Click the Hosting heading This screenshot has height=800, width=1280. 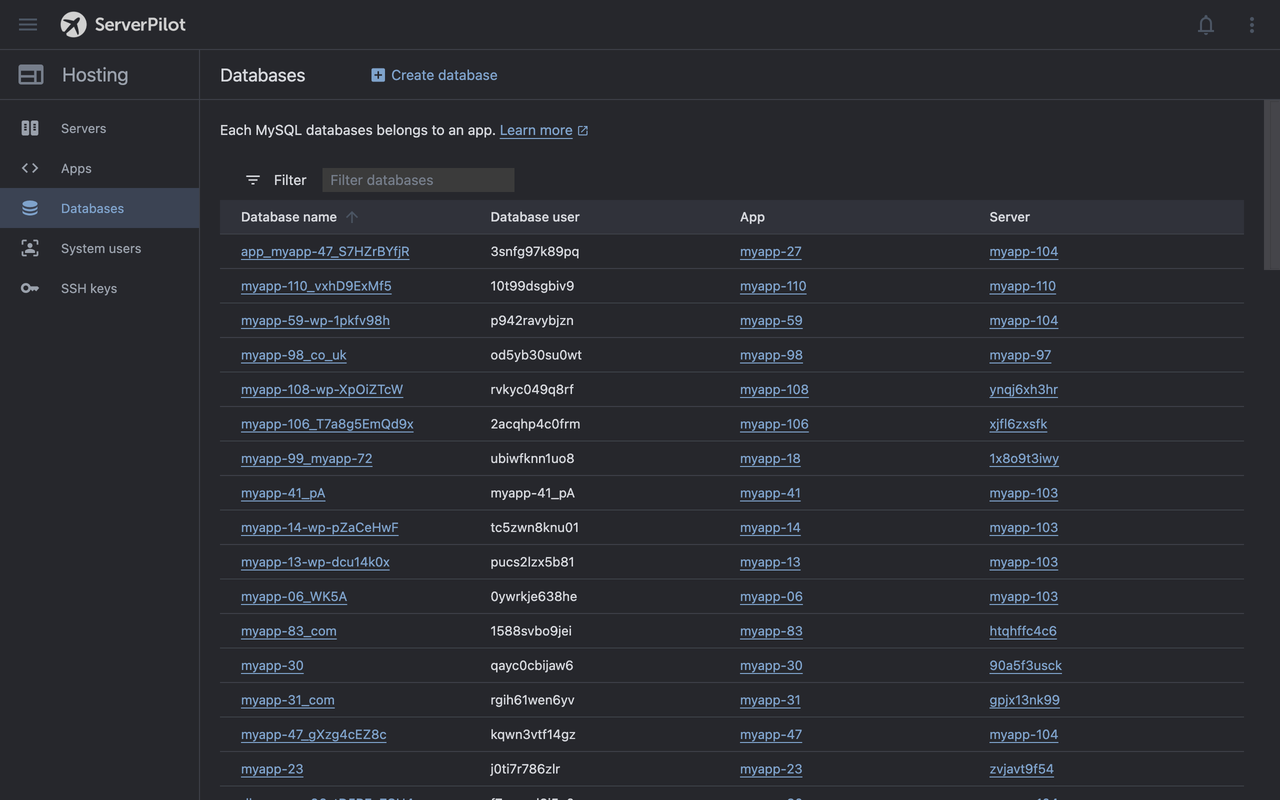[x=95, y=75]
